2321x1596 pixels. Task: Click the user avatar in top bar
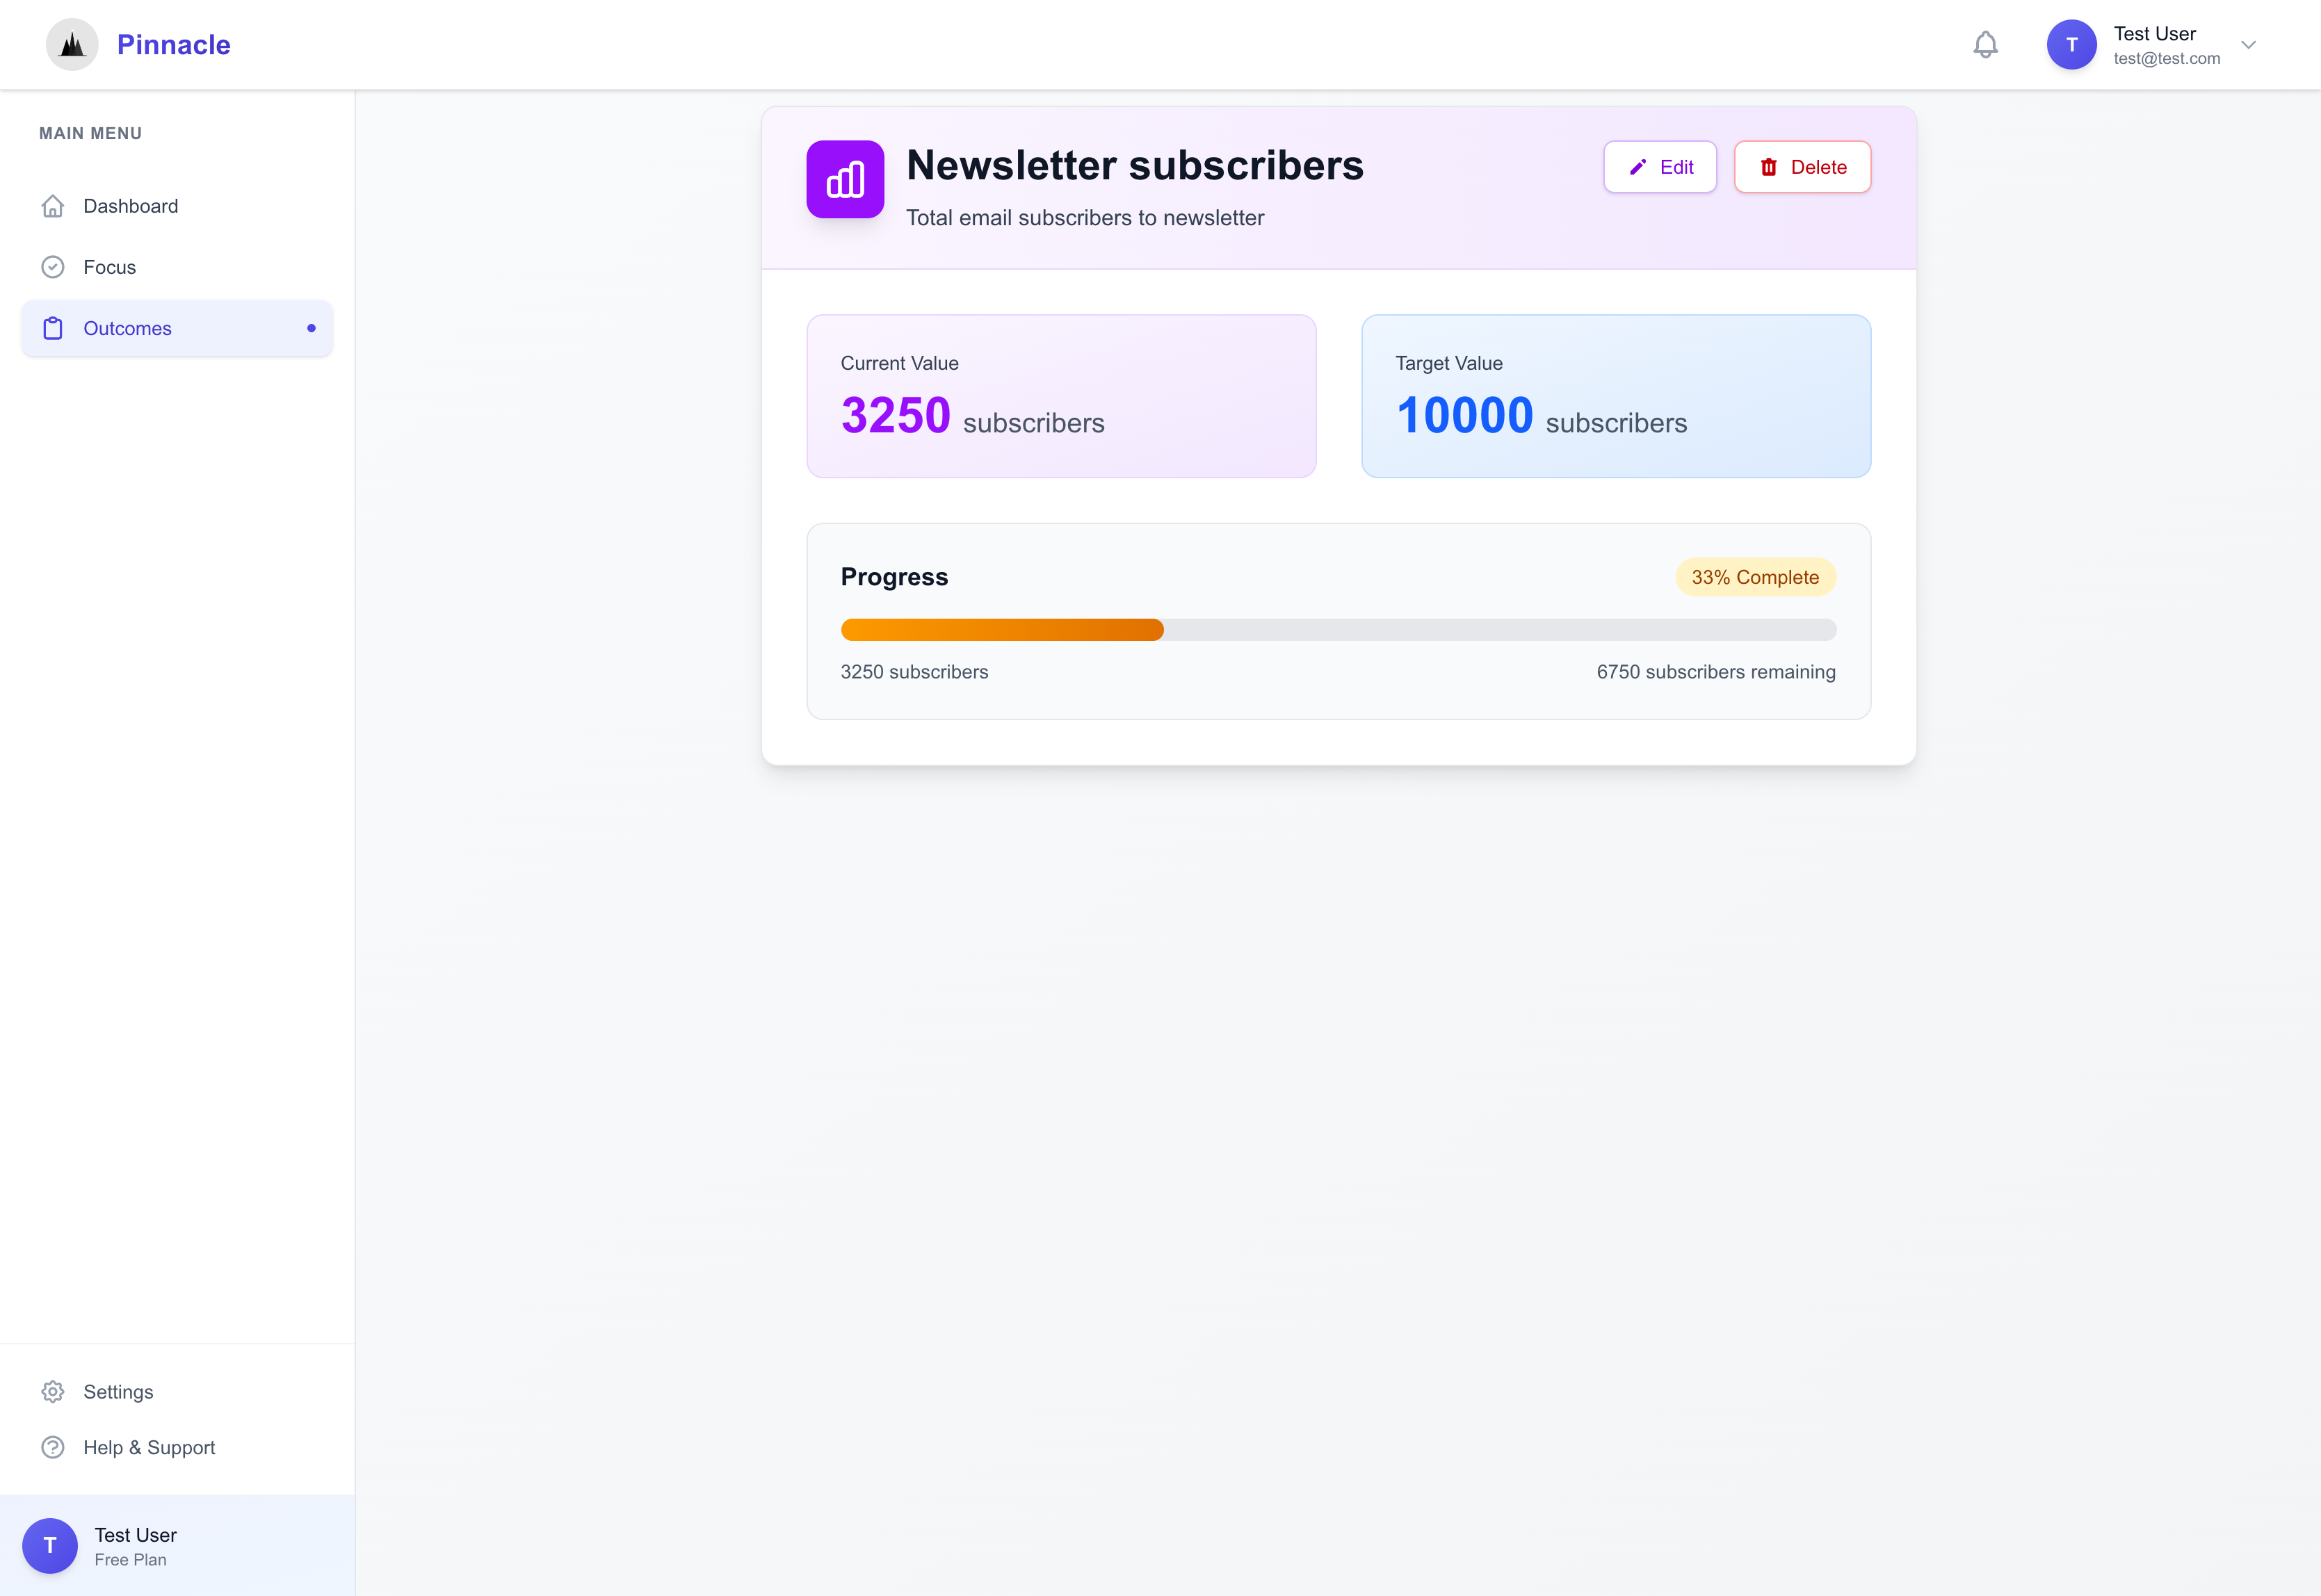point(2071,45)
